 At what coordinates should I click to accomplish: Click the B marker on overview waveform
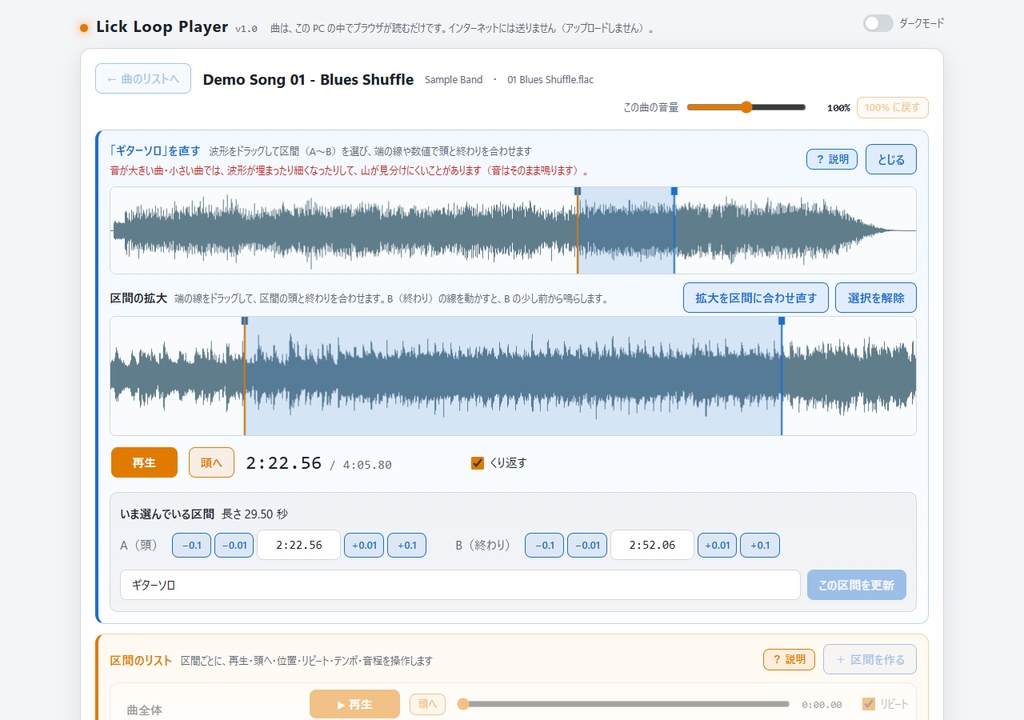[x=674, y=191]
